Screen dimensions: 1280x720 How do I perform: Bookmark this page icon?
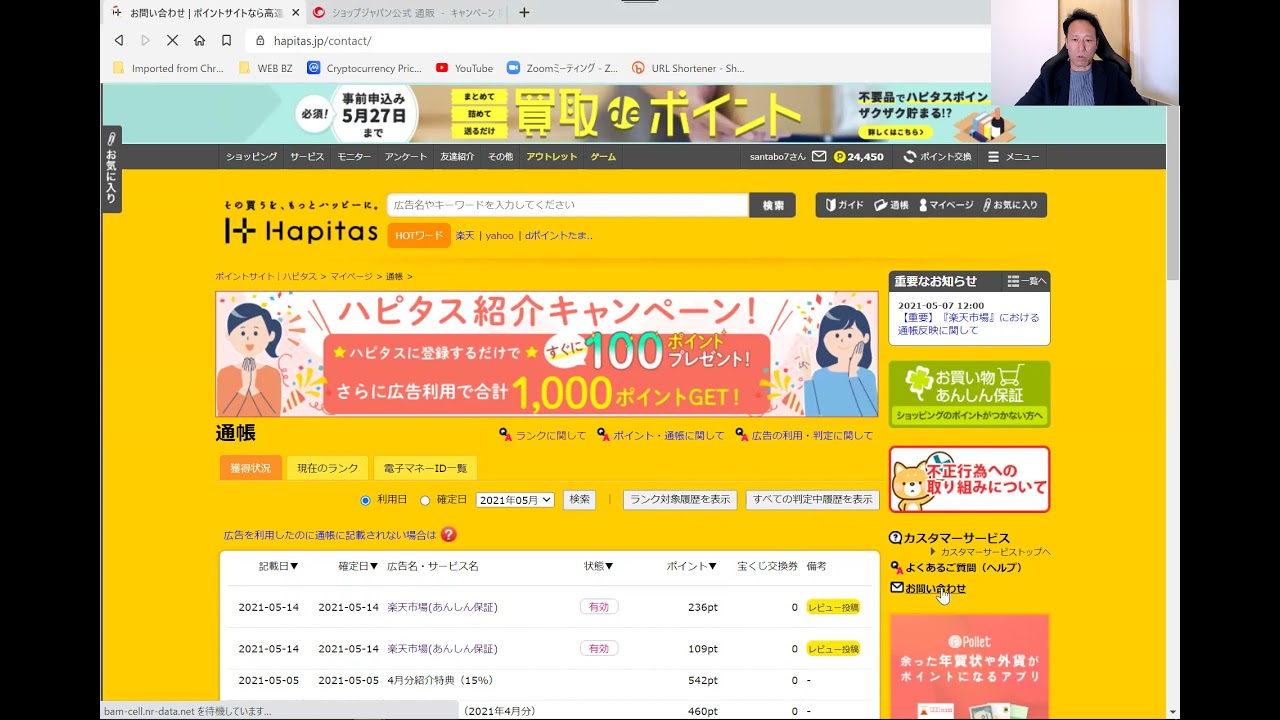click(226, 40)
